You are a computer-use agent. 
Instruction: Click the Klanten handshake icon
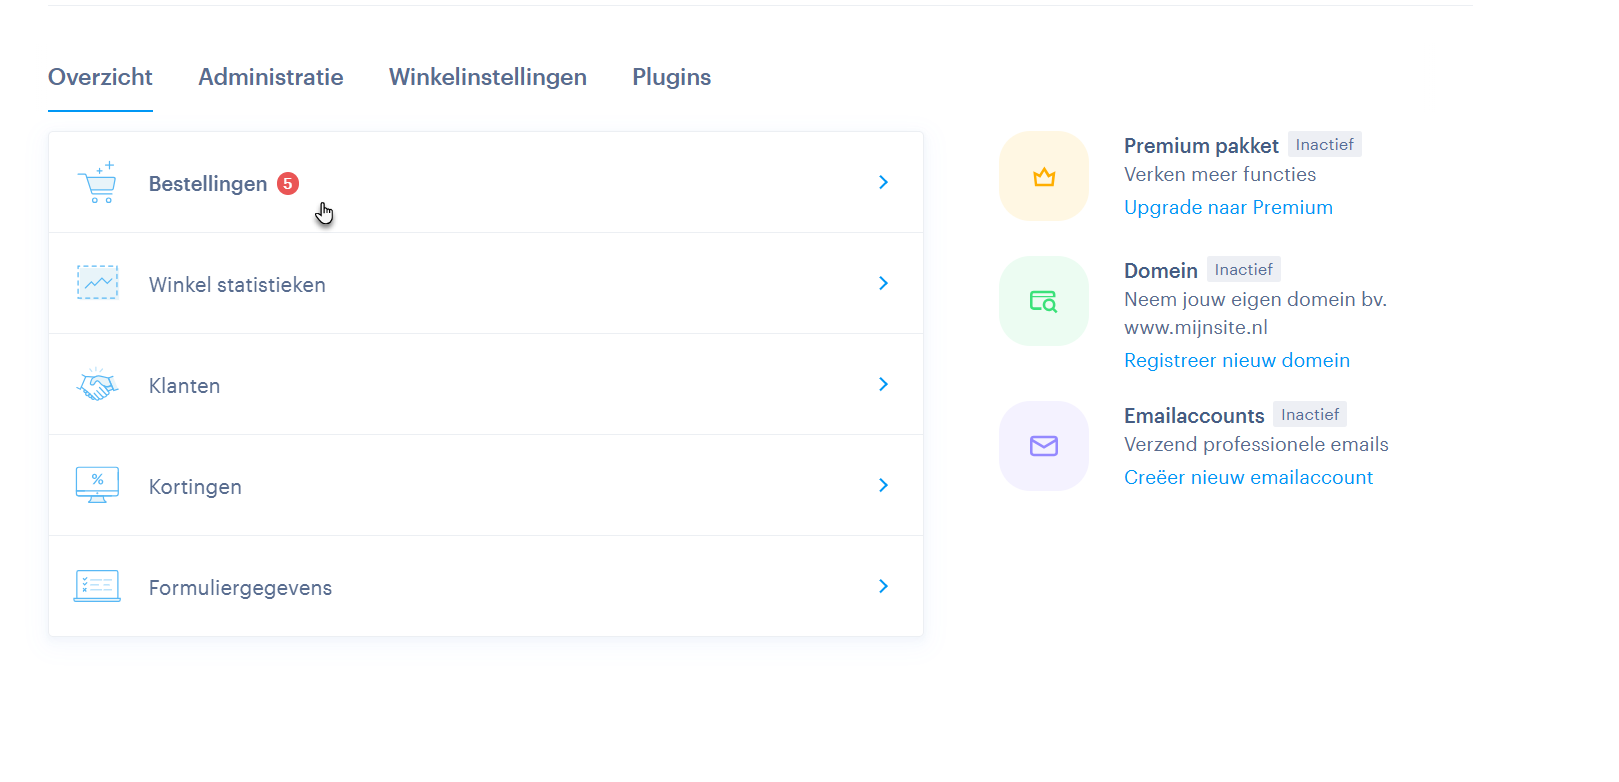coord(98,385)
